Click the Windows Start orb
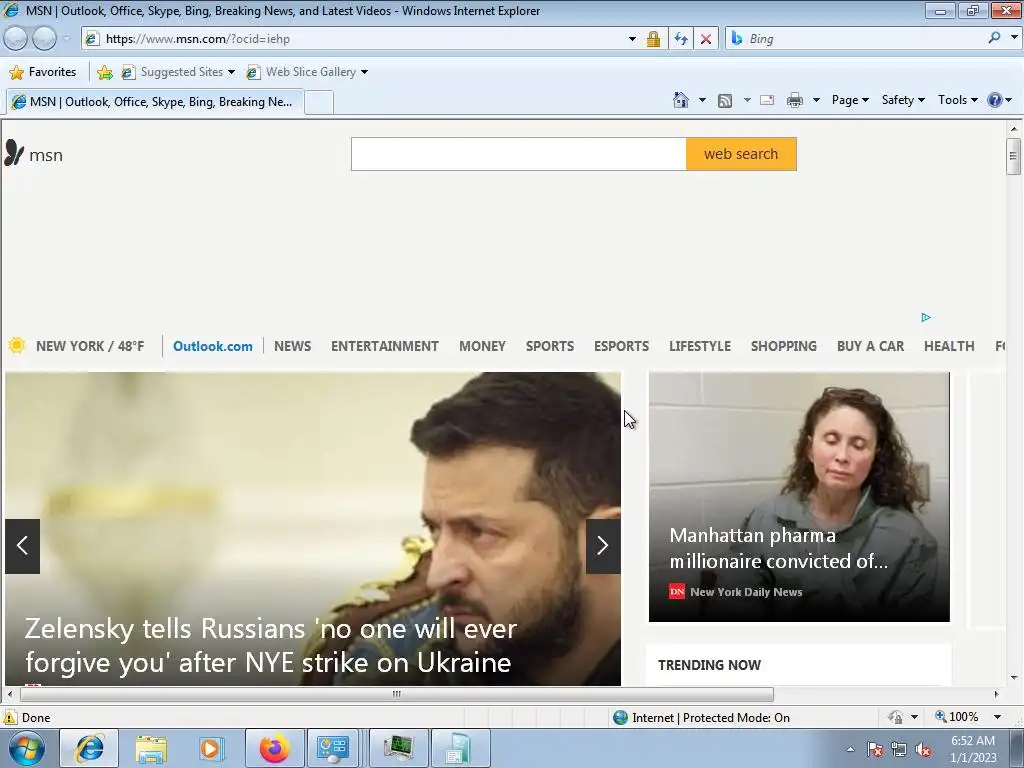Screen dimensions: 1024x768 pyautogui.click(x=27, y=748)
